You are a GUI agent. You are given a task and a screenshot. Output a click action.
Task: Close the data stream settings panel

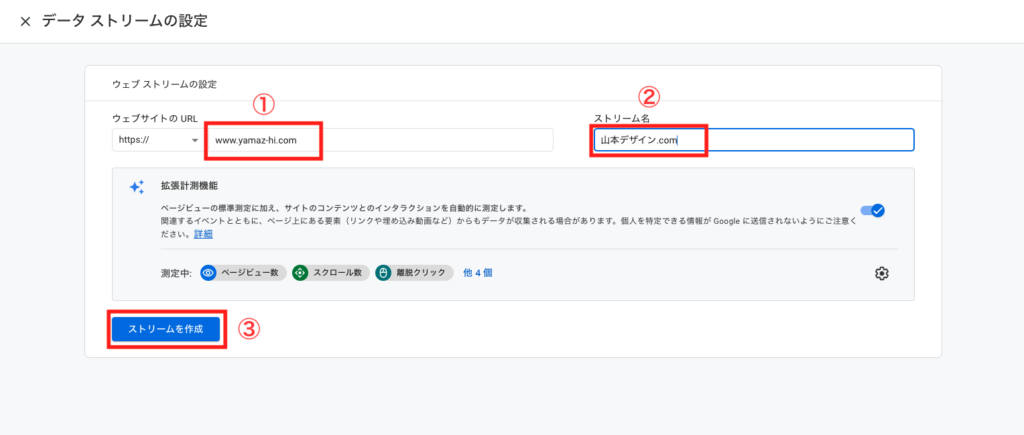pyautogui.click(x=25, y=22)
